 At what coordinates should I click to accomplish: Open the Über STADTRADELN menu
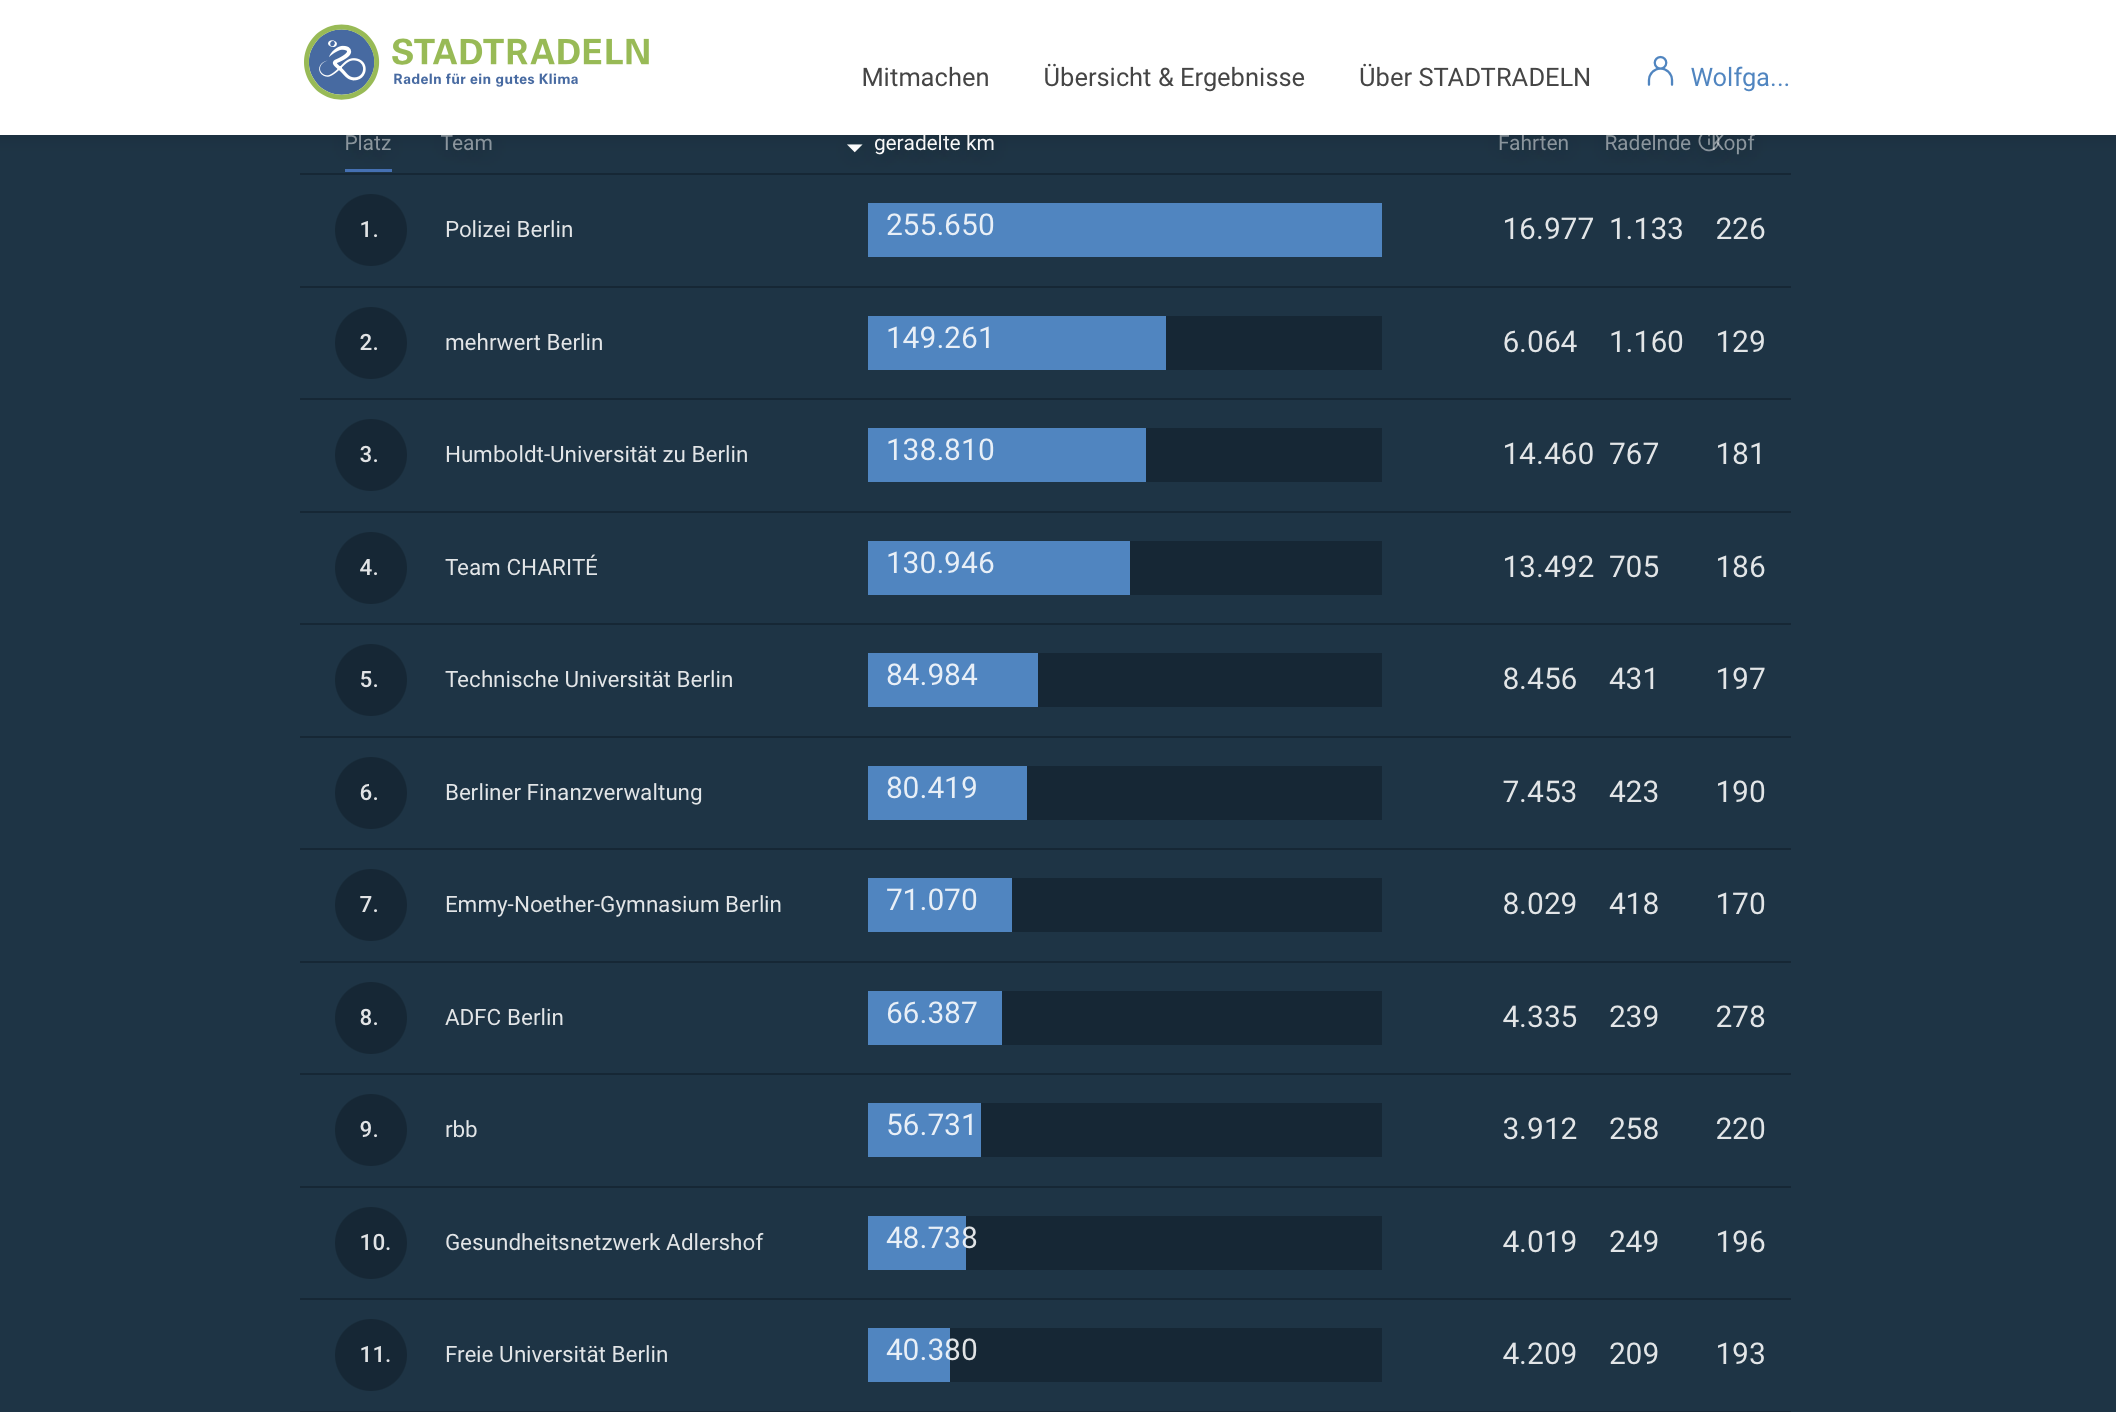pos(1474,77)
